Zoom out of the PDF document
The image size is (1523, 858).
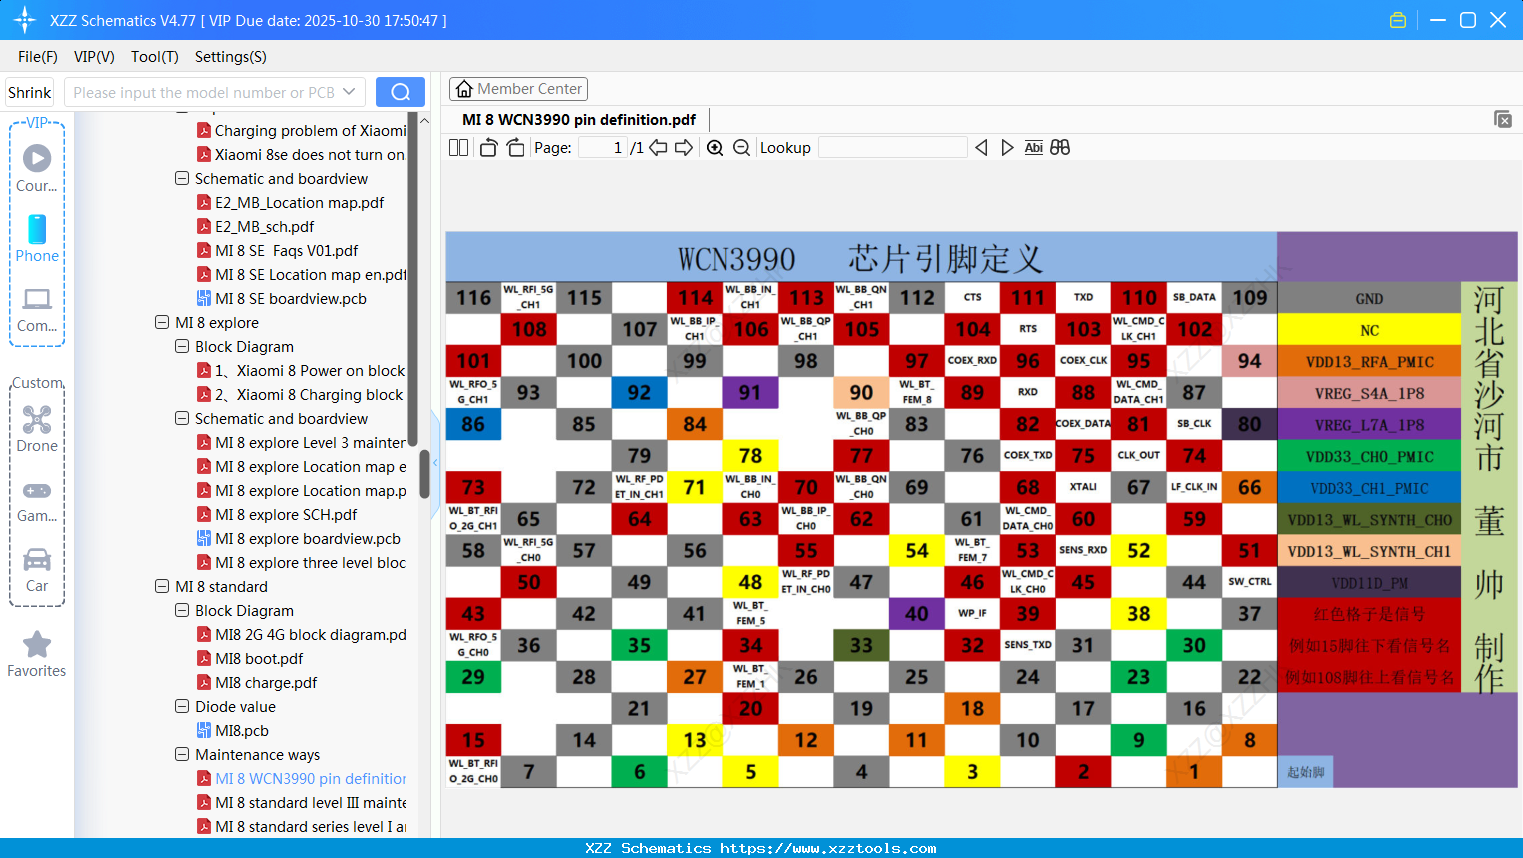[741, 148]
